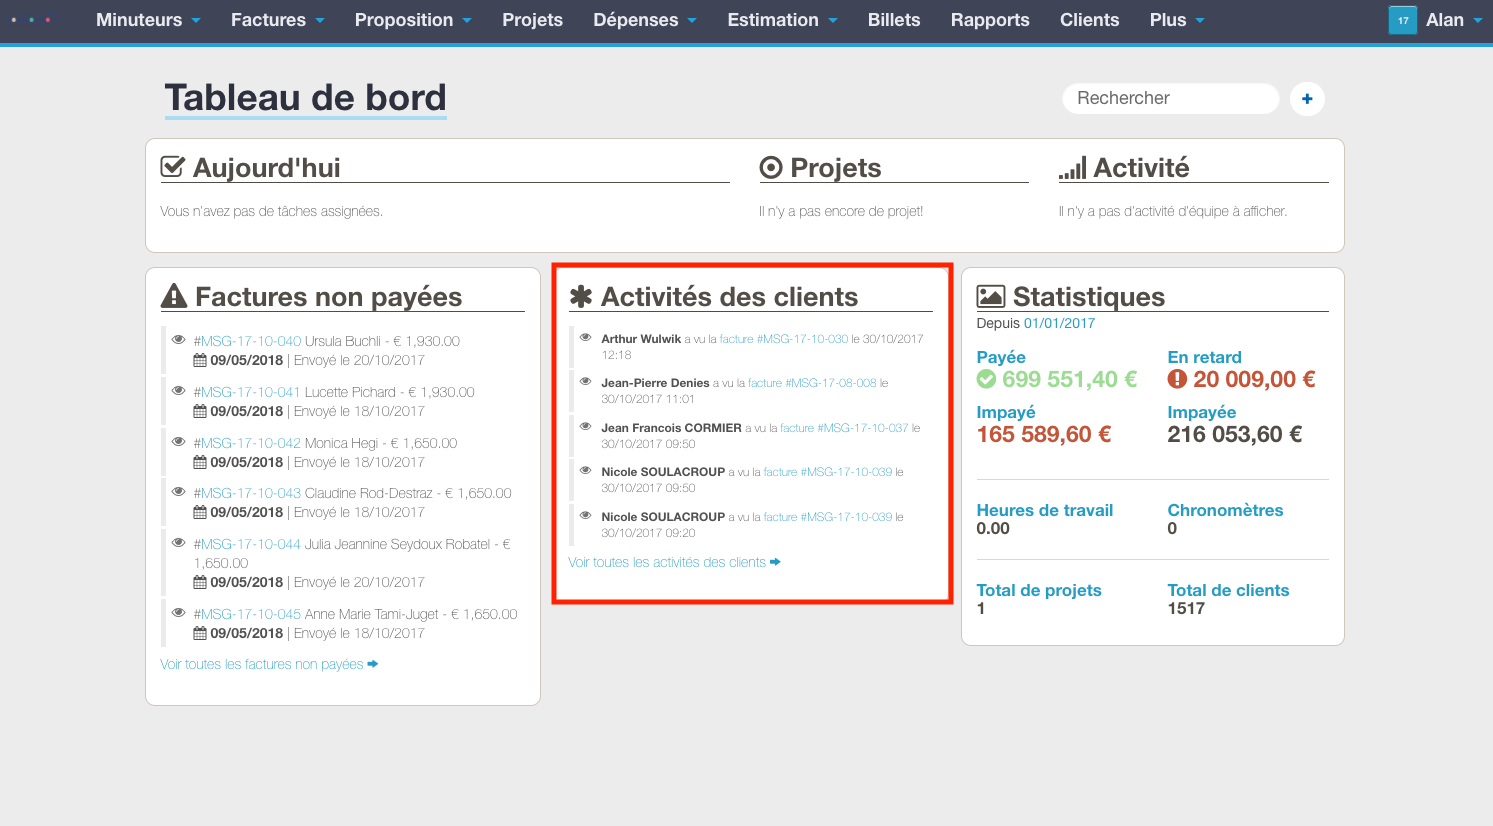Click the three-dot logo in the navbar
1493x826 pixels.
(x=30, y=20)
